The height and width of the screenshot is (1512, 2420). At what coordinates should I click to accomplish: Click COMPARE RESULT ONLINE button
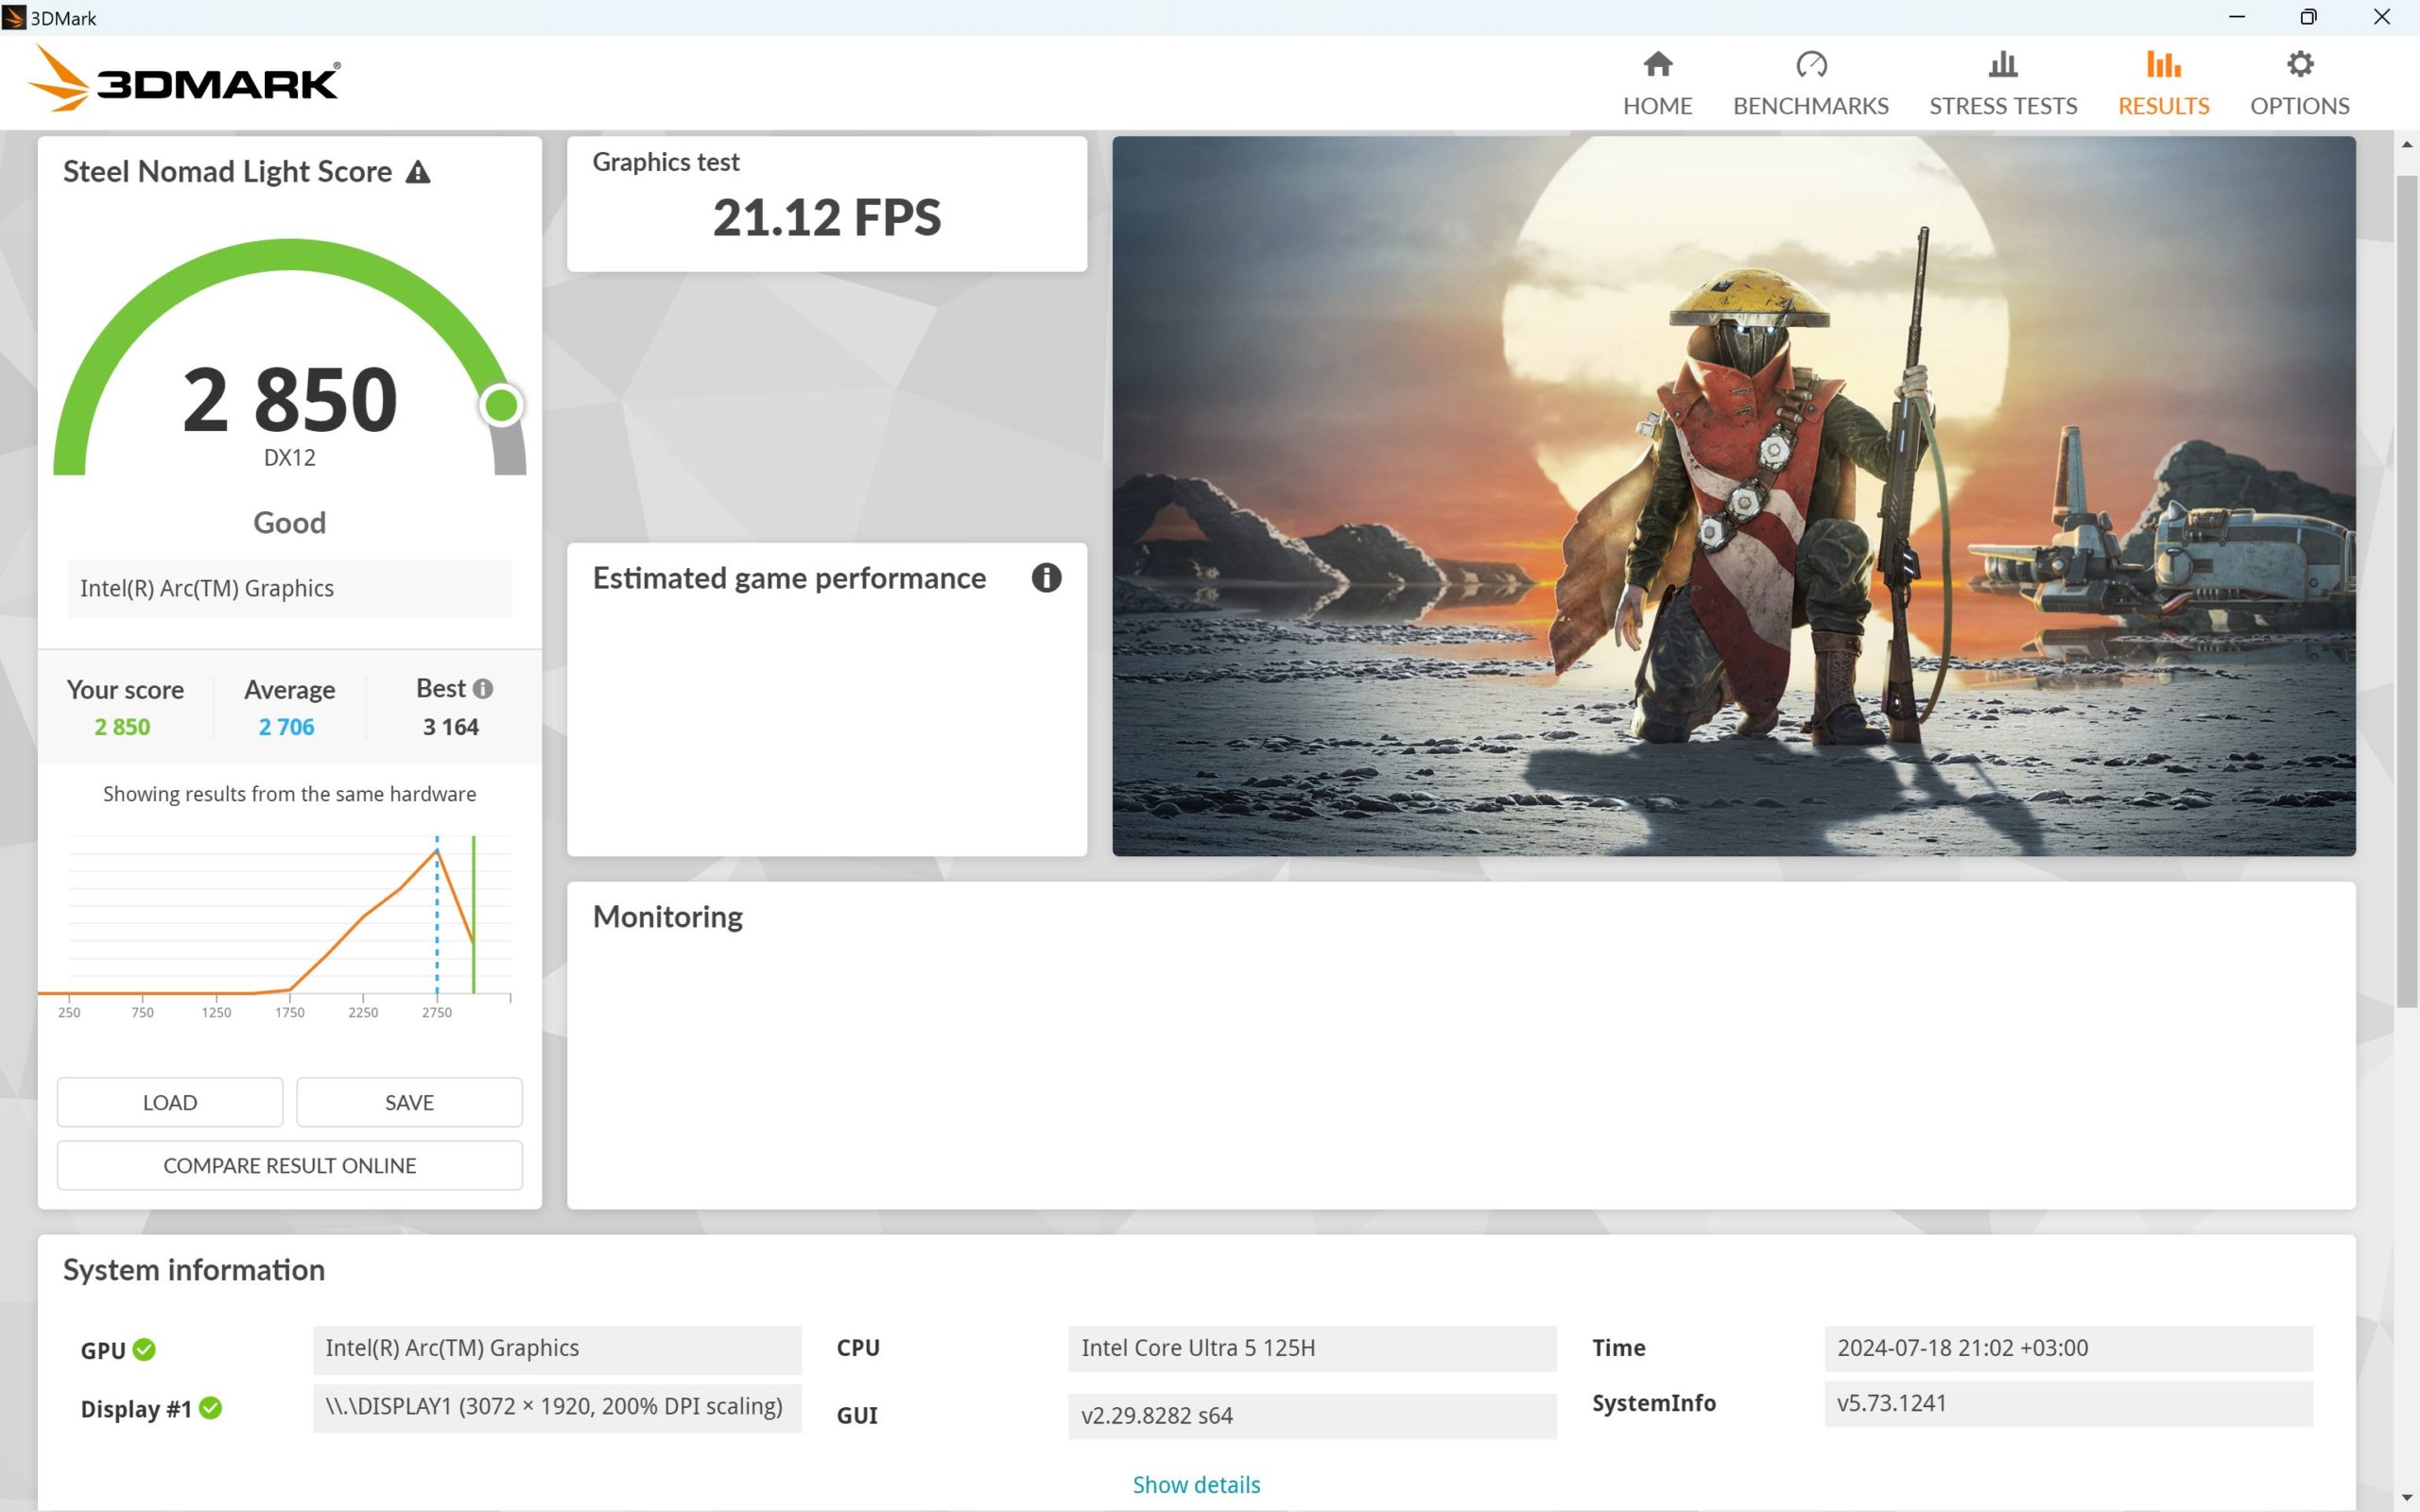(x=290, y=1165)
